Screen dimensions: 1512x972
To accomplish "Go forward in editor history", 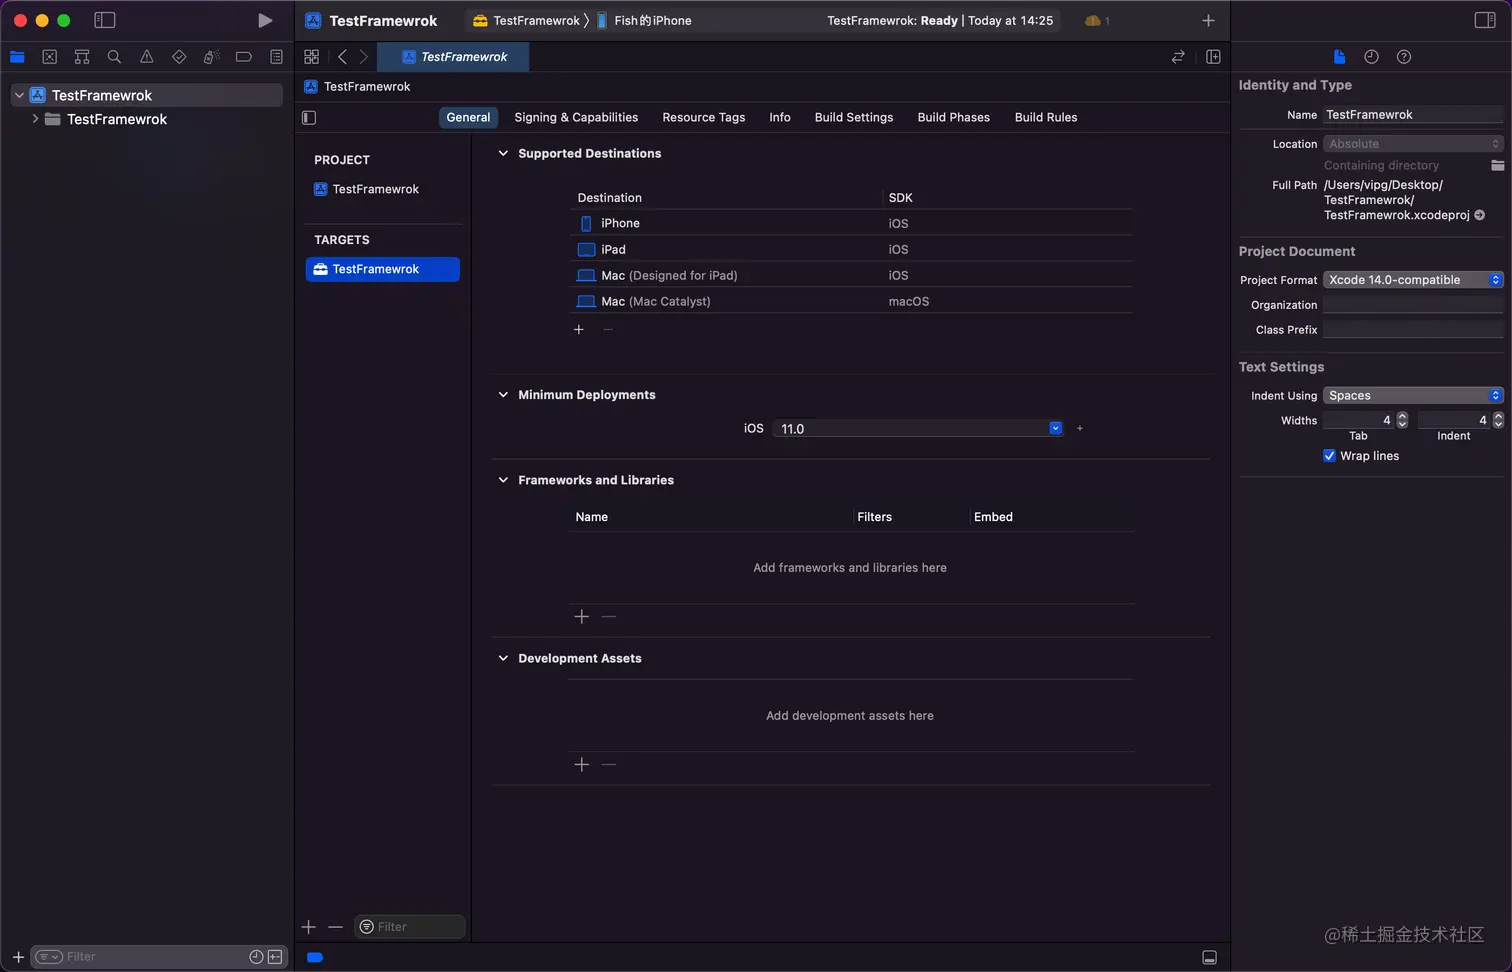I will [x=364, y=57].
